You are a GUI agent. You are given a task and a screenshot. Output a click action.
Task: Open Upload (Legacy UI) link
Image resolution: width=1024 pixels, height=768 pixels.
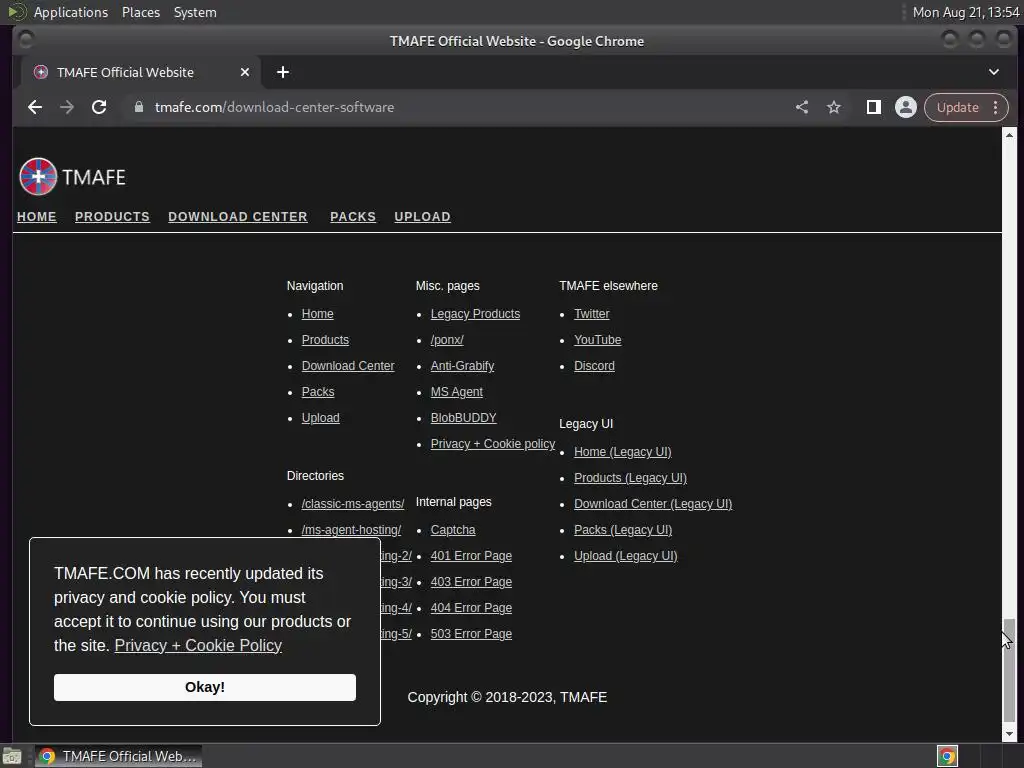pos(626,556)
